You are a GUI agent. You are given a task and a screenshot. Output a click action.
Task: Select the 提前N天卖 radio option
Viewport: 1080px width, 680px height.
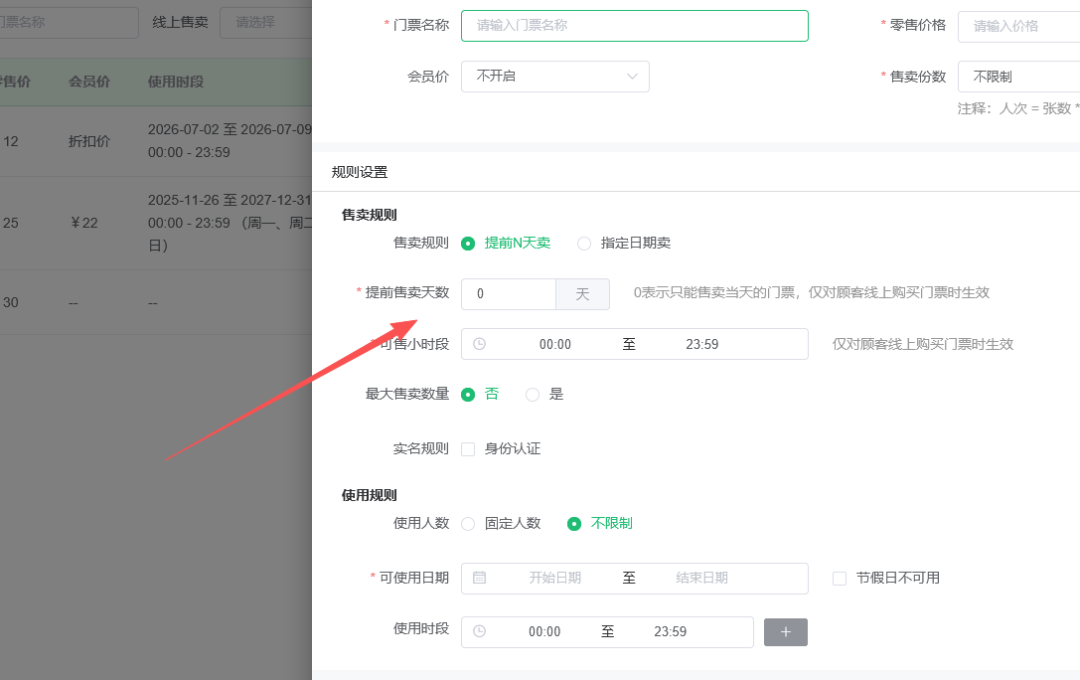click(x=468, y=243)
